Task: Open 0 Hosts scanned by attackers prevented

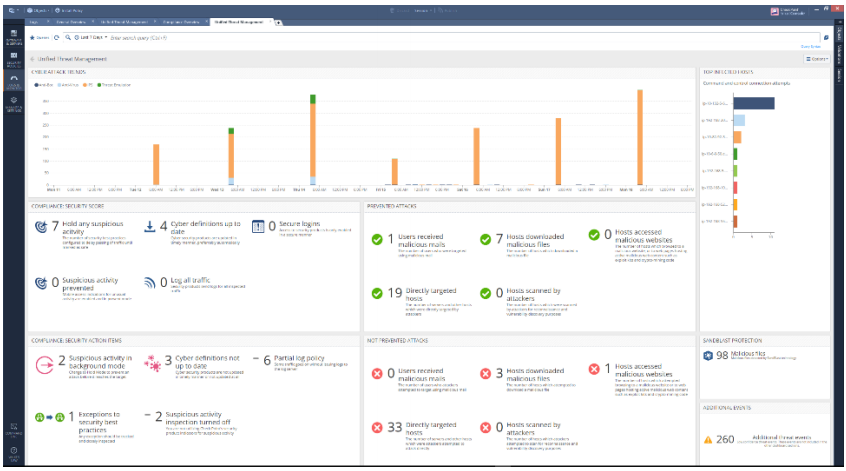Action: point(530,302)
